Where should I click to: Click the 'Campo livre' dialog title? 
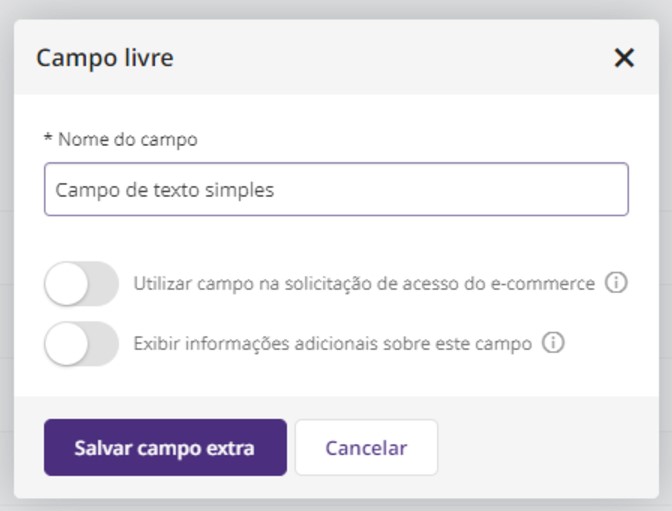click(x=105, y=58)
